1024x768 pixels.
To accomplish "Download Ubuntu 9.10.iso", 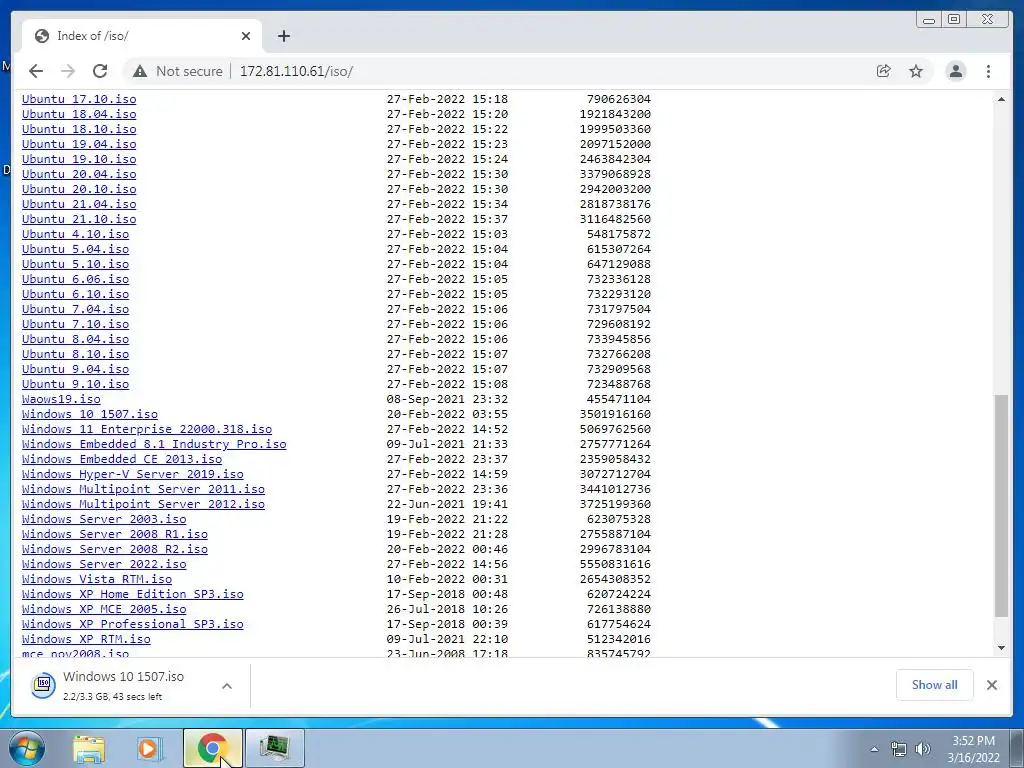I will tap(75, 385).
